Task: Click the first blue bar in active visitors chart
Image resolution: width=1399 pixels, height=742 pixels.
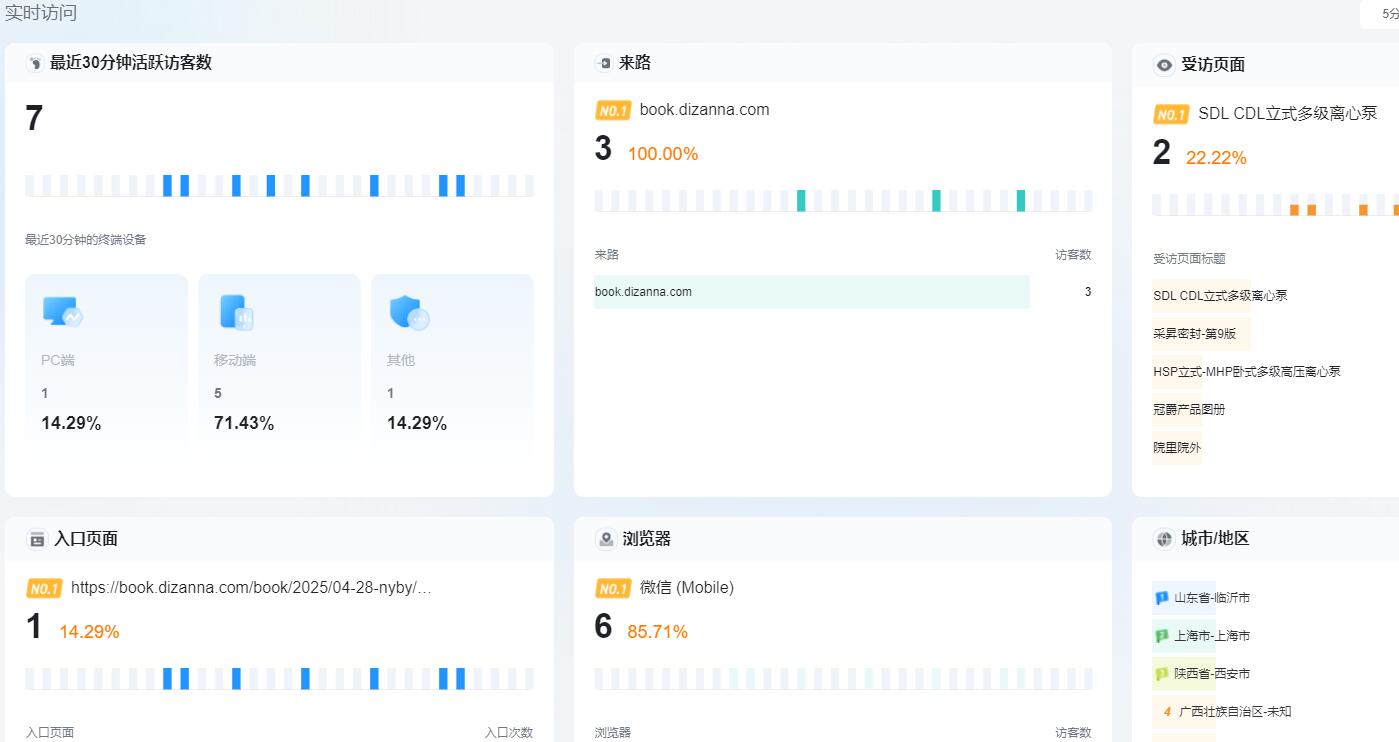Action: point(167,185)
